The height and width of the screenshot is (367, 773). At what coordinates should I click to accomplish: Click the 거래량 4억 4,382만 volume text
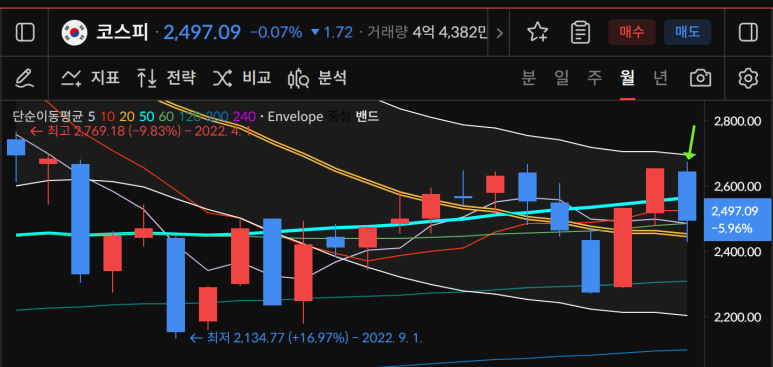click(426, 33)
